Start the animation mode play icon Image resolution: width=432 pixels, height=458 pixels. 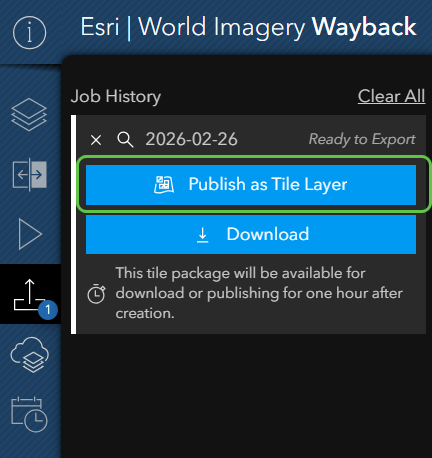click(30, 234)
